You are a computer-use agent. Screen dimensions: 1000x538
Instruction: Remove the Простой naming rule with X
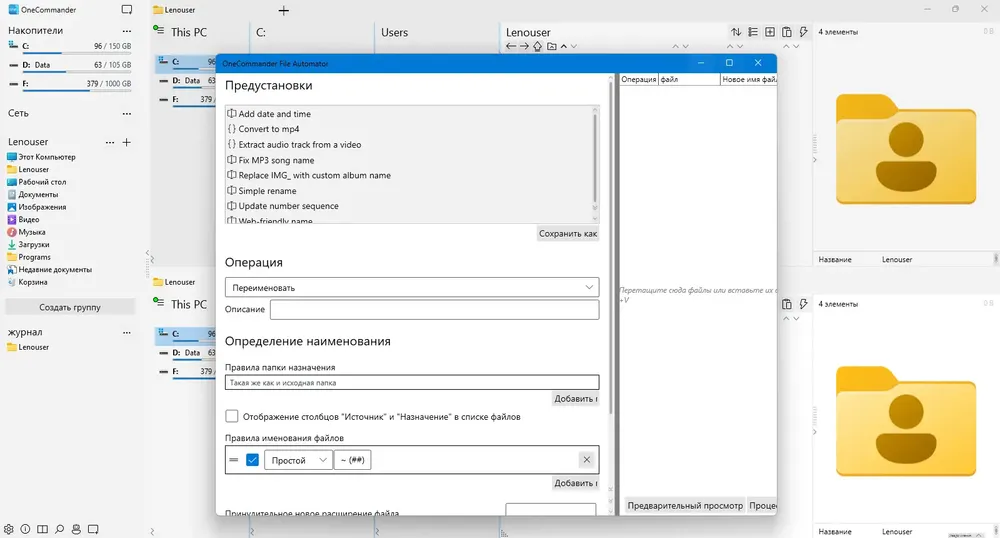coord(586,460)
